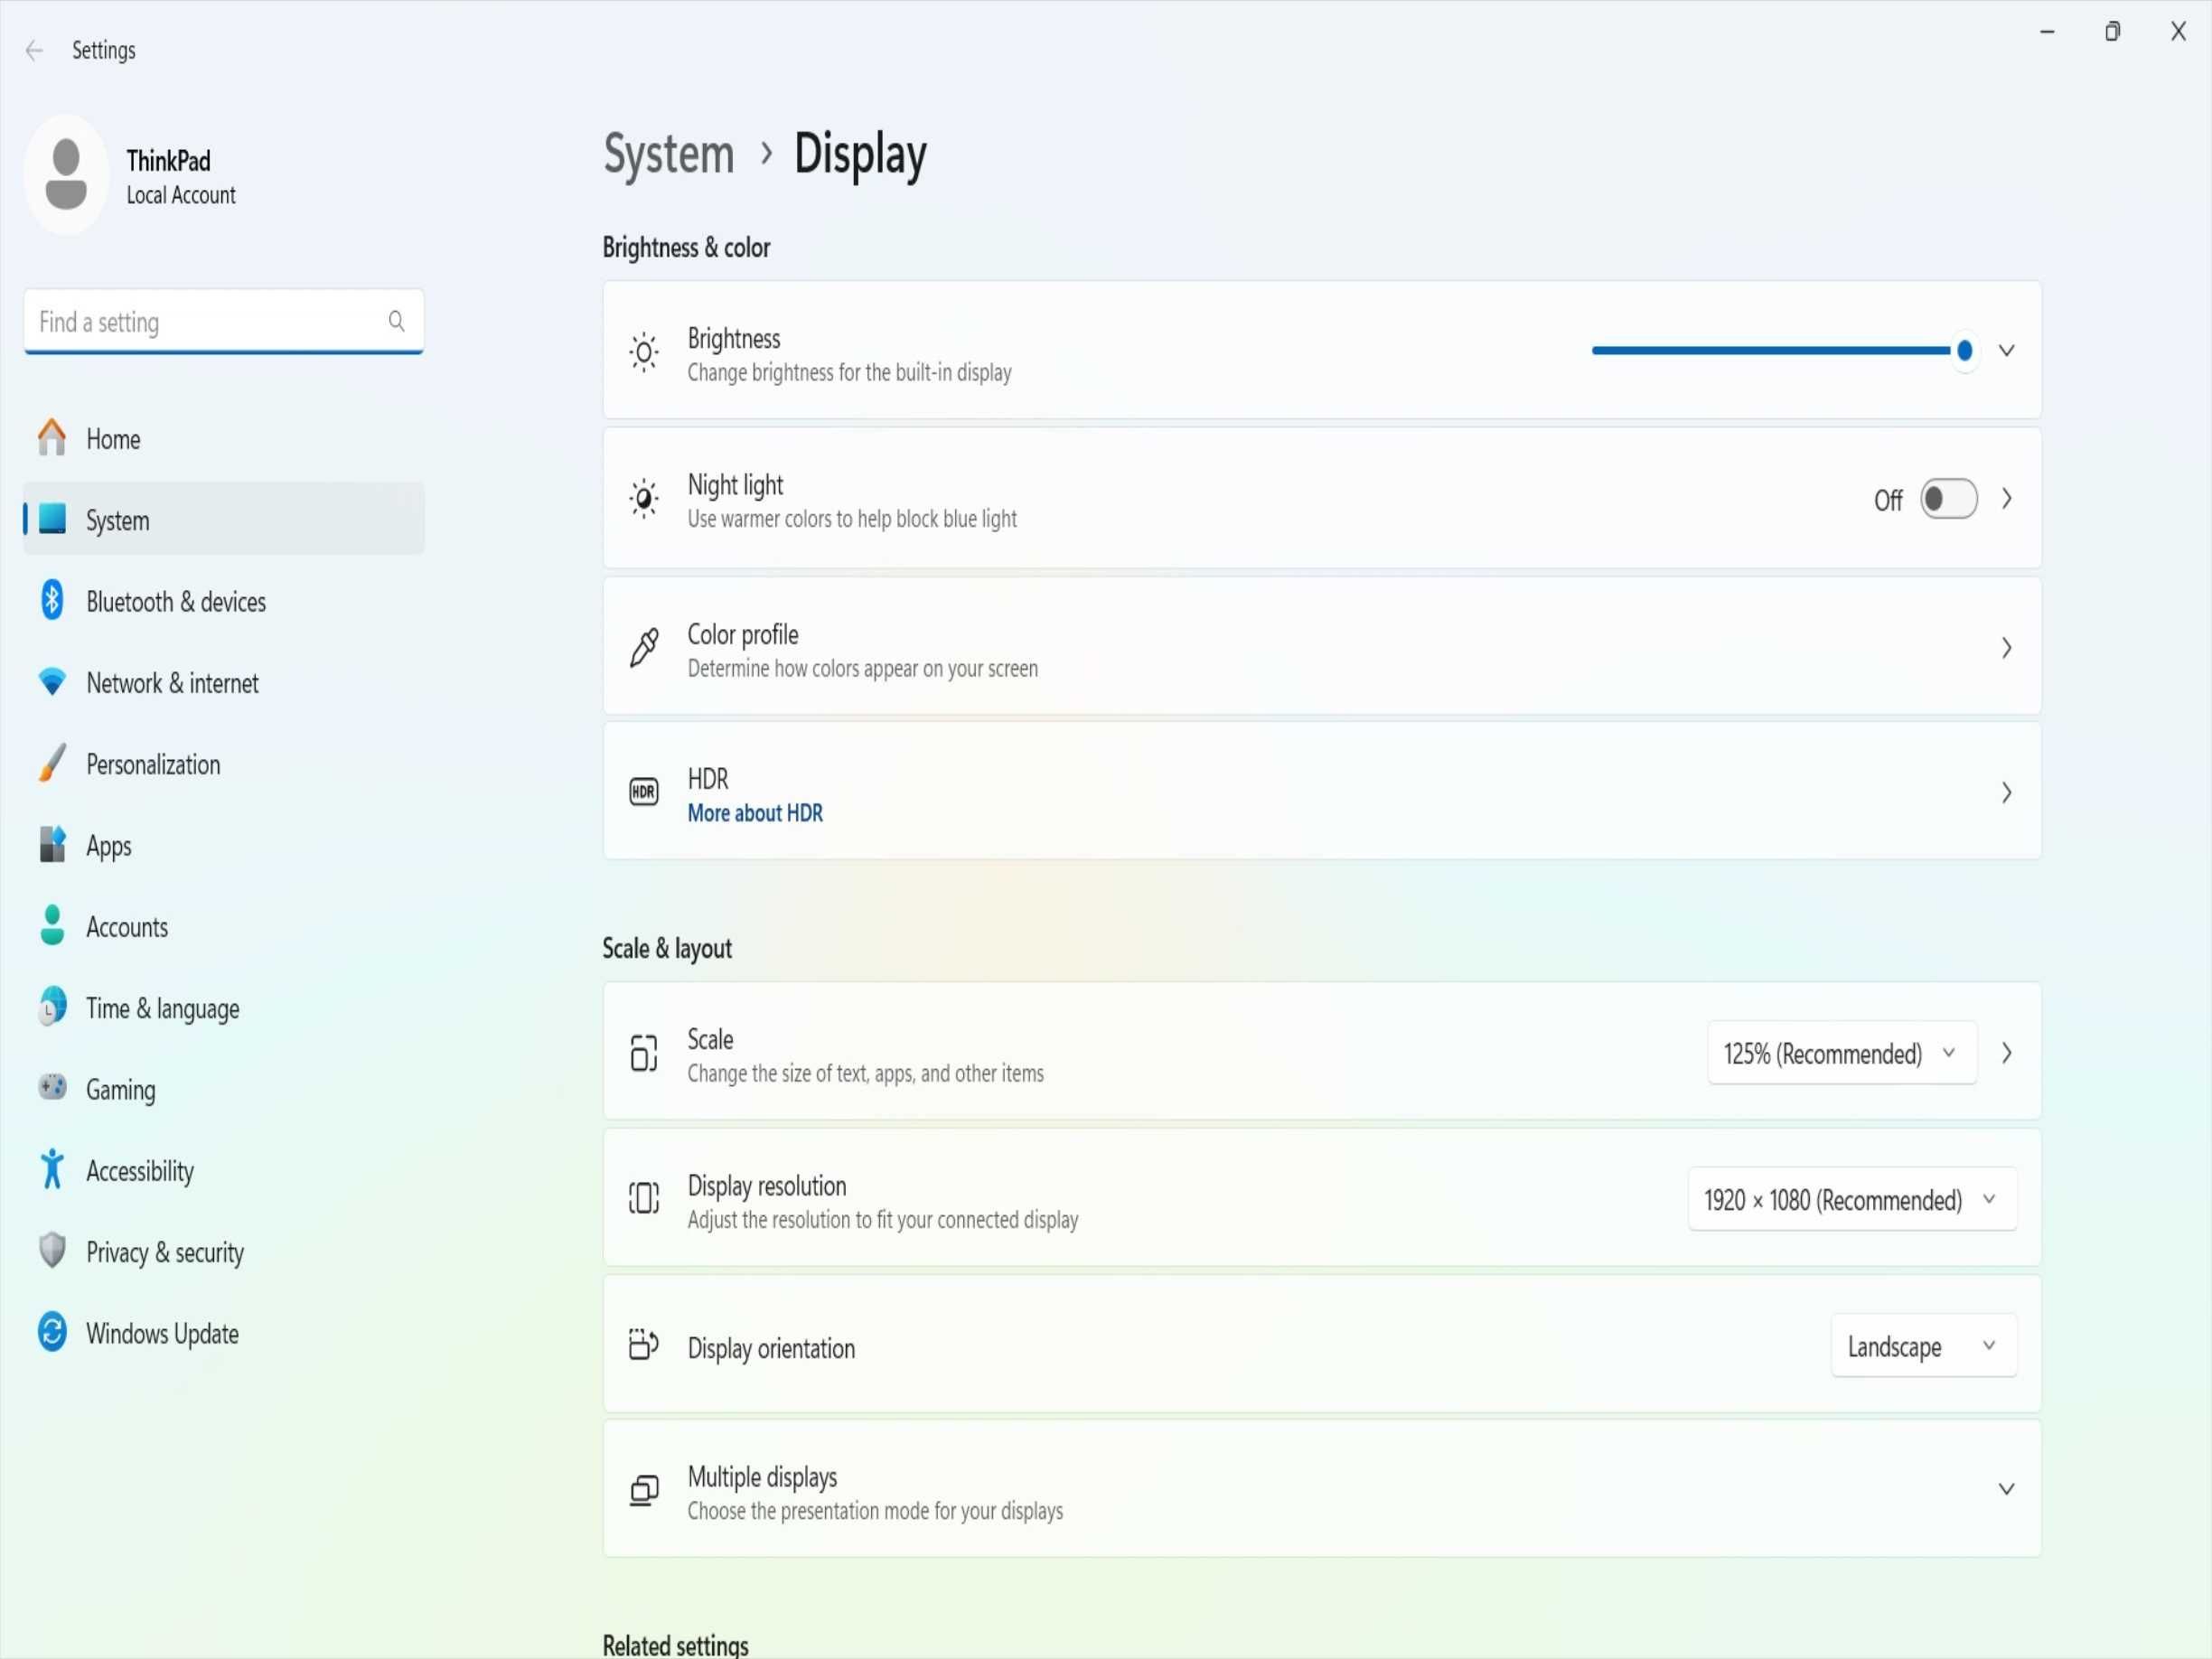Click System in the breadcrumb

click(x=669, y=155)
